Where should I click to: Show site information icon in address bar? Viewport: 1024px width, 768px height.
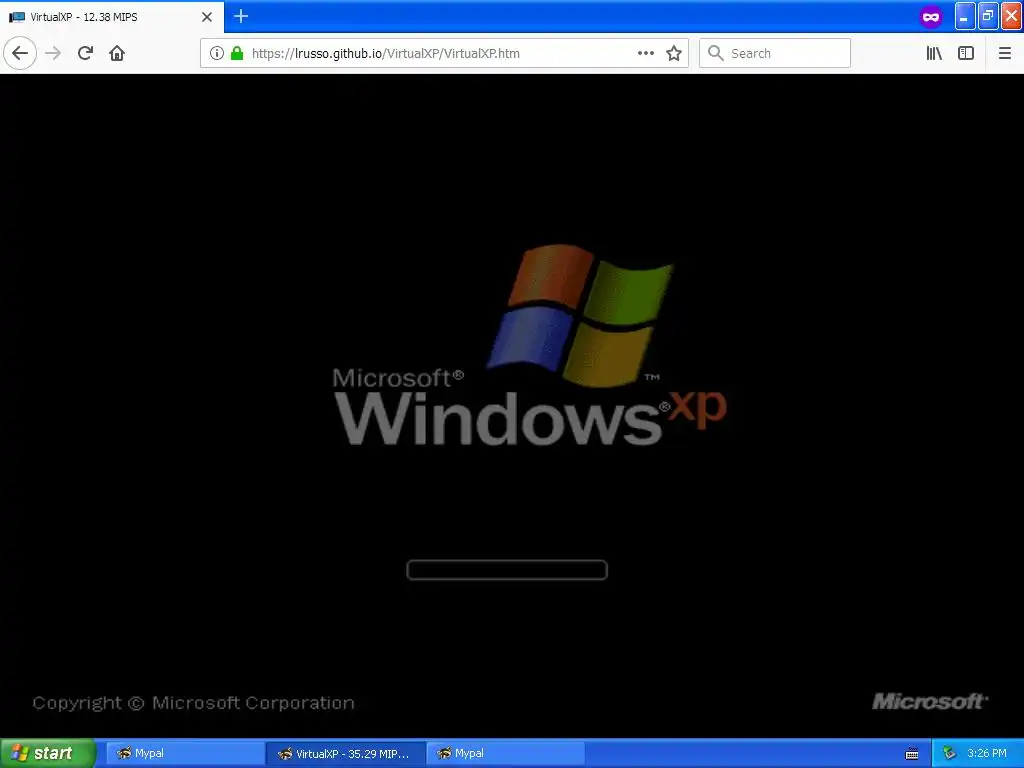[x=217, y=53]
